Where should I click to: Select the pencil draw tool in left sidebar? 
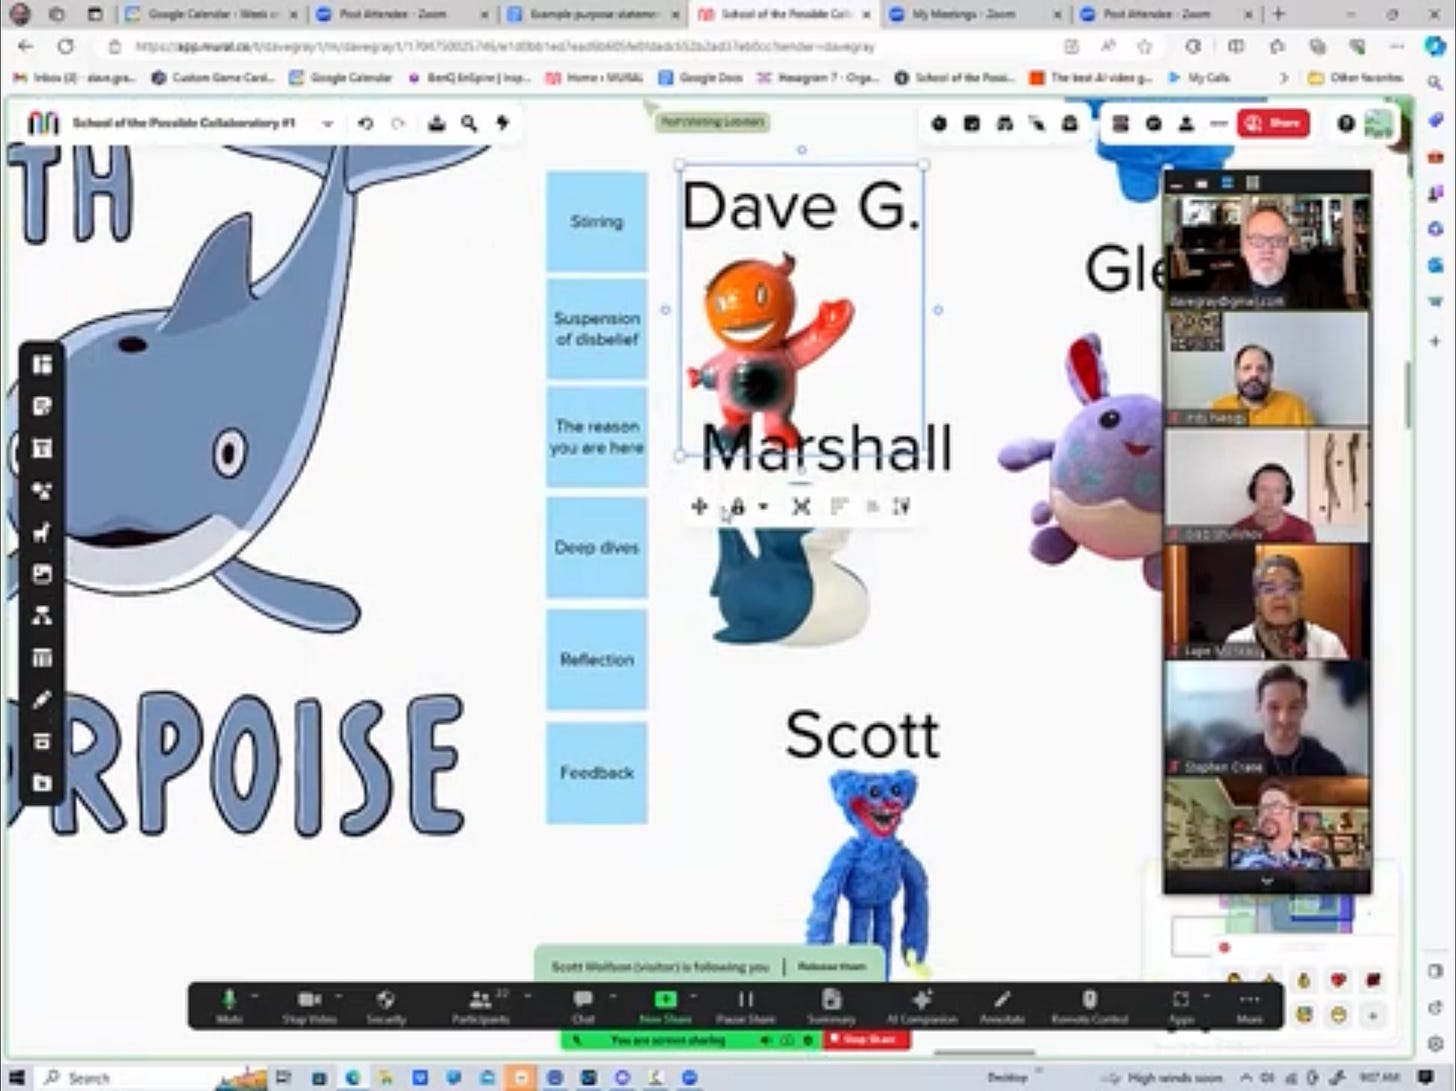pos(42,700)
